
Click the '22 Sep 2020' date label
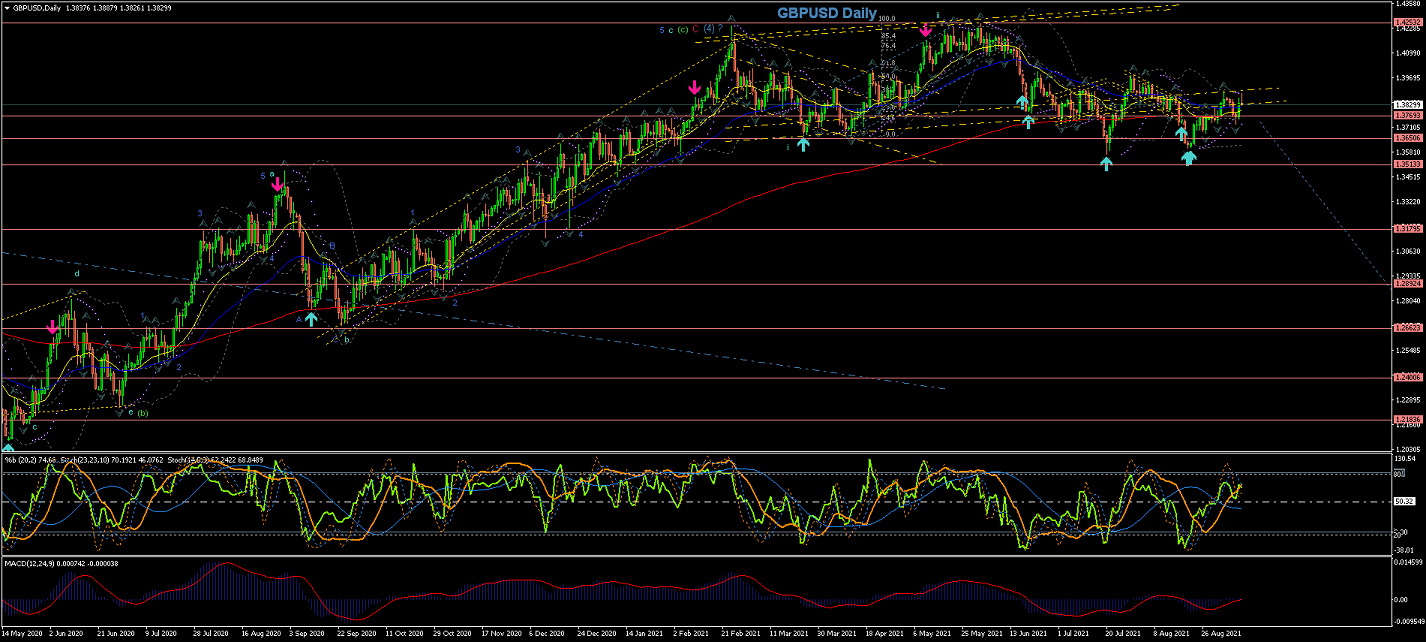(356, 633)
